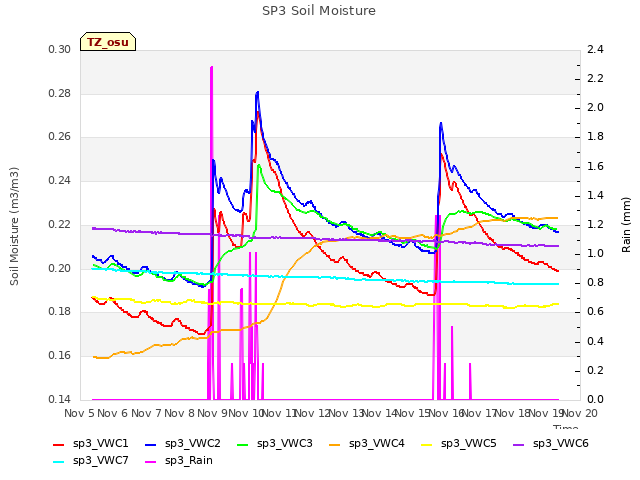Click the 0.6 right axis tick label
The height and width of the screenshot is (480, 640).
[x=595, y=311]
